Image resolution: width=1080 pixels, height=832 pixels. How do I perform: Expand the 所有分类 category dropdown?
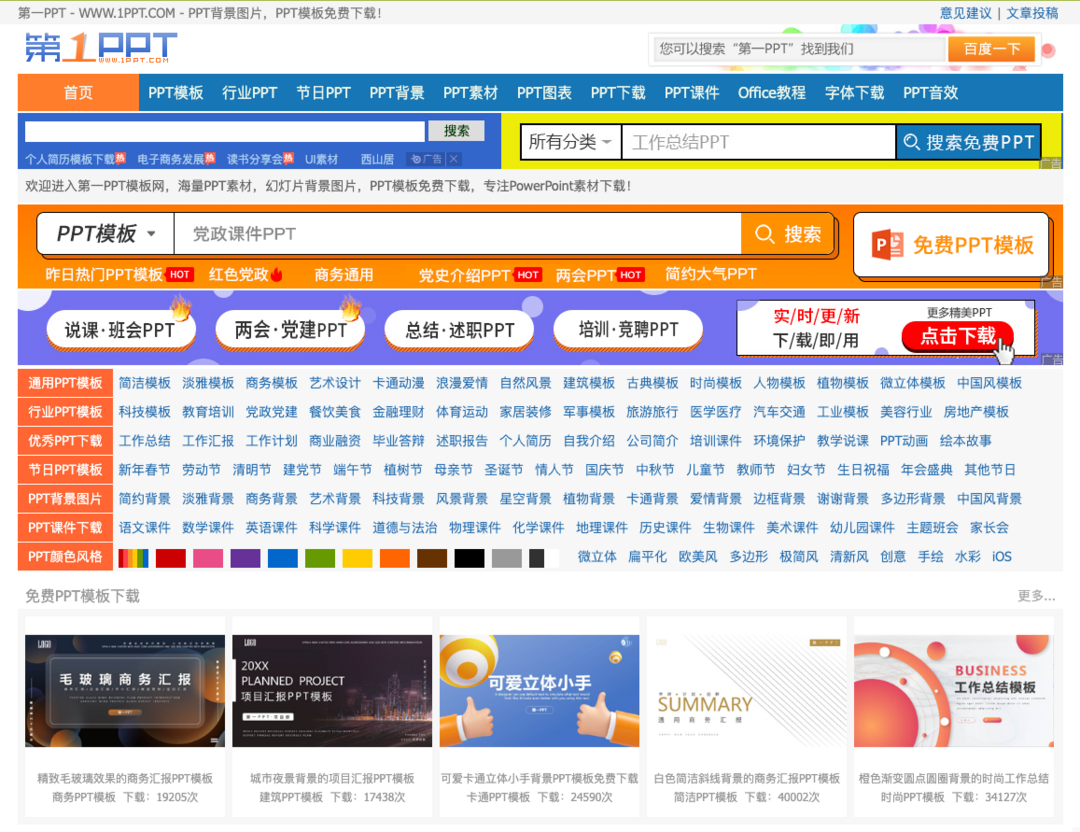(x=570, y=142)
